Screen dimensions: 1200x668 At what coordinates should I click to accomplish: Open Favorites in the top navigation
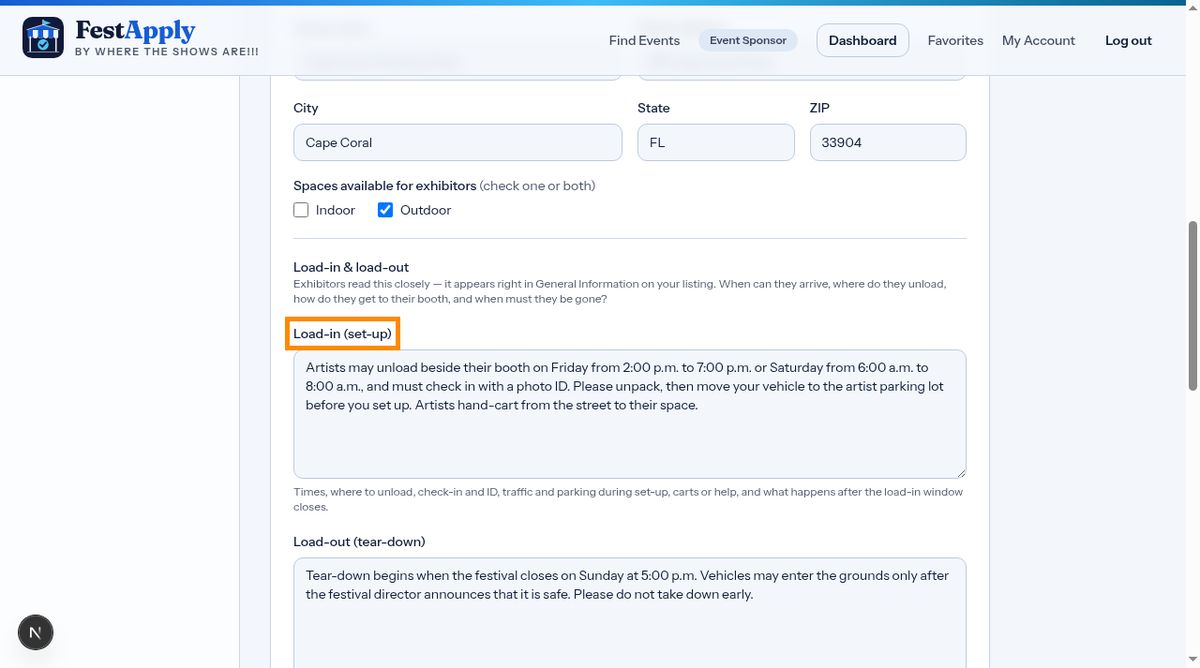pyautogui.click(x=955, y=41)
